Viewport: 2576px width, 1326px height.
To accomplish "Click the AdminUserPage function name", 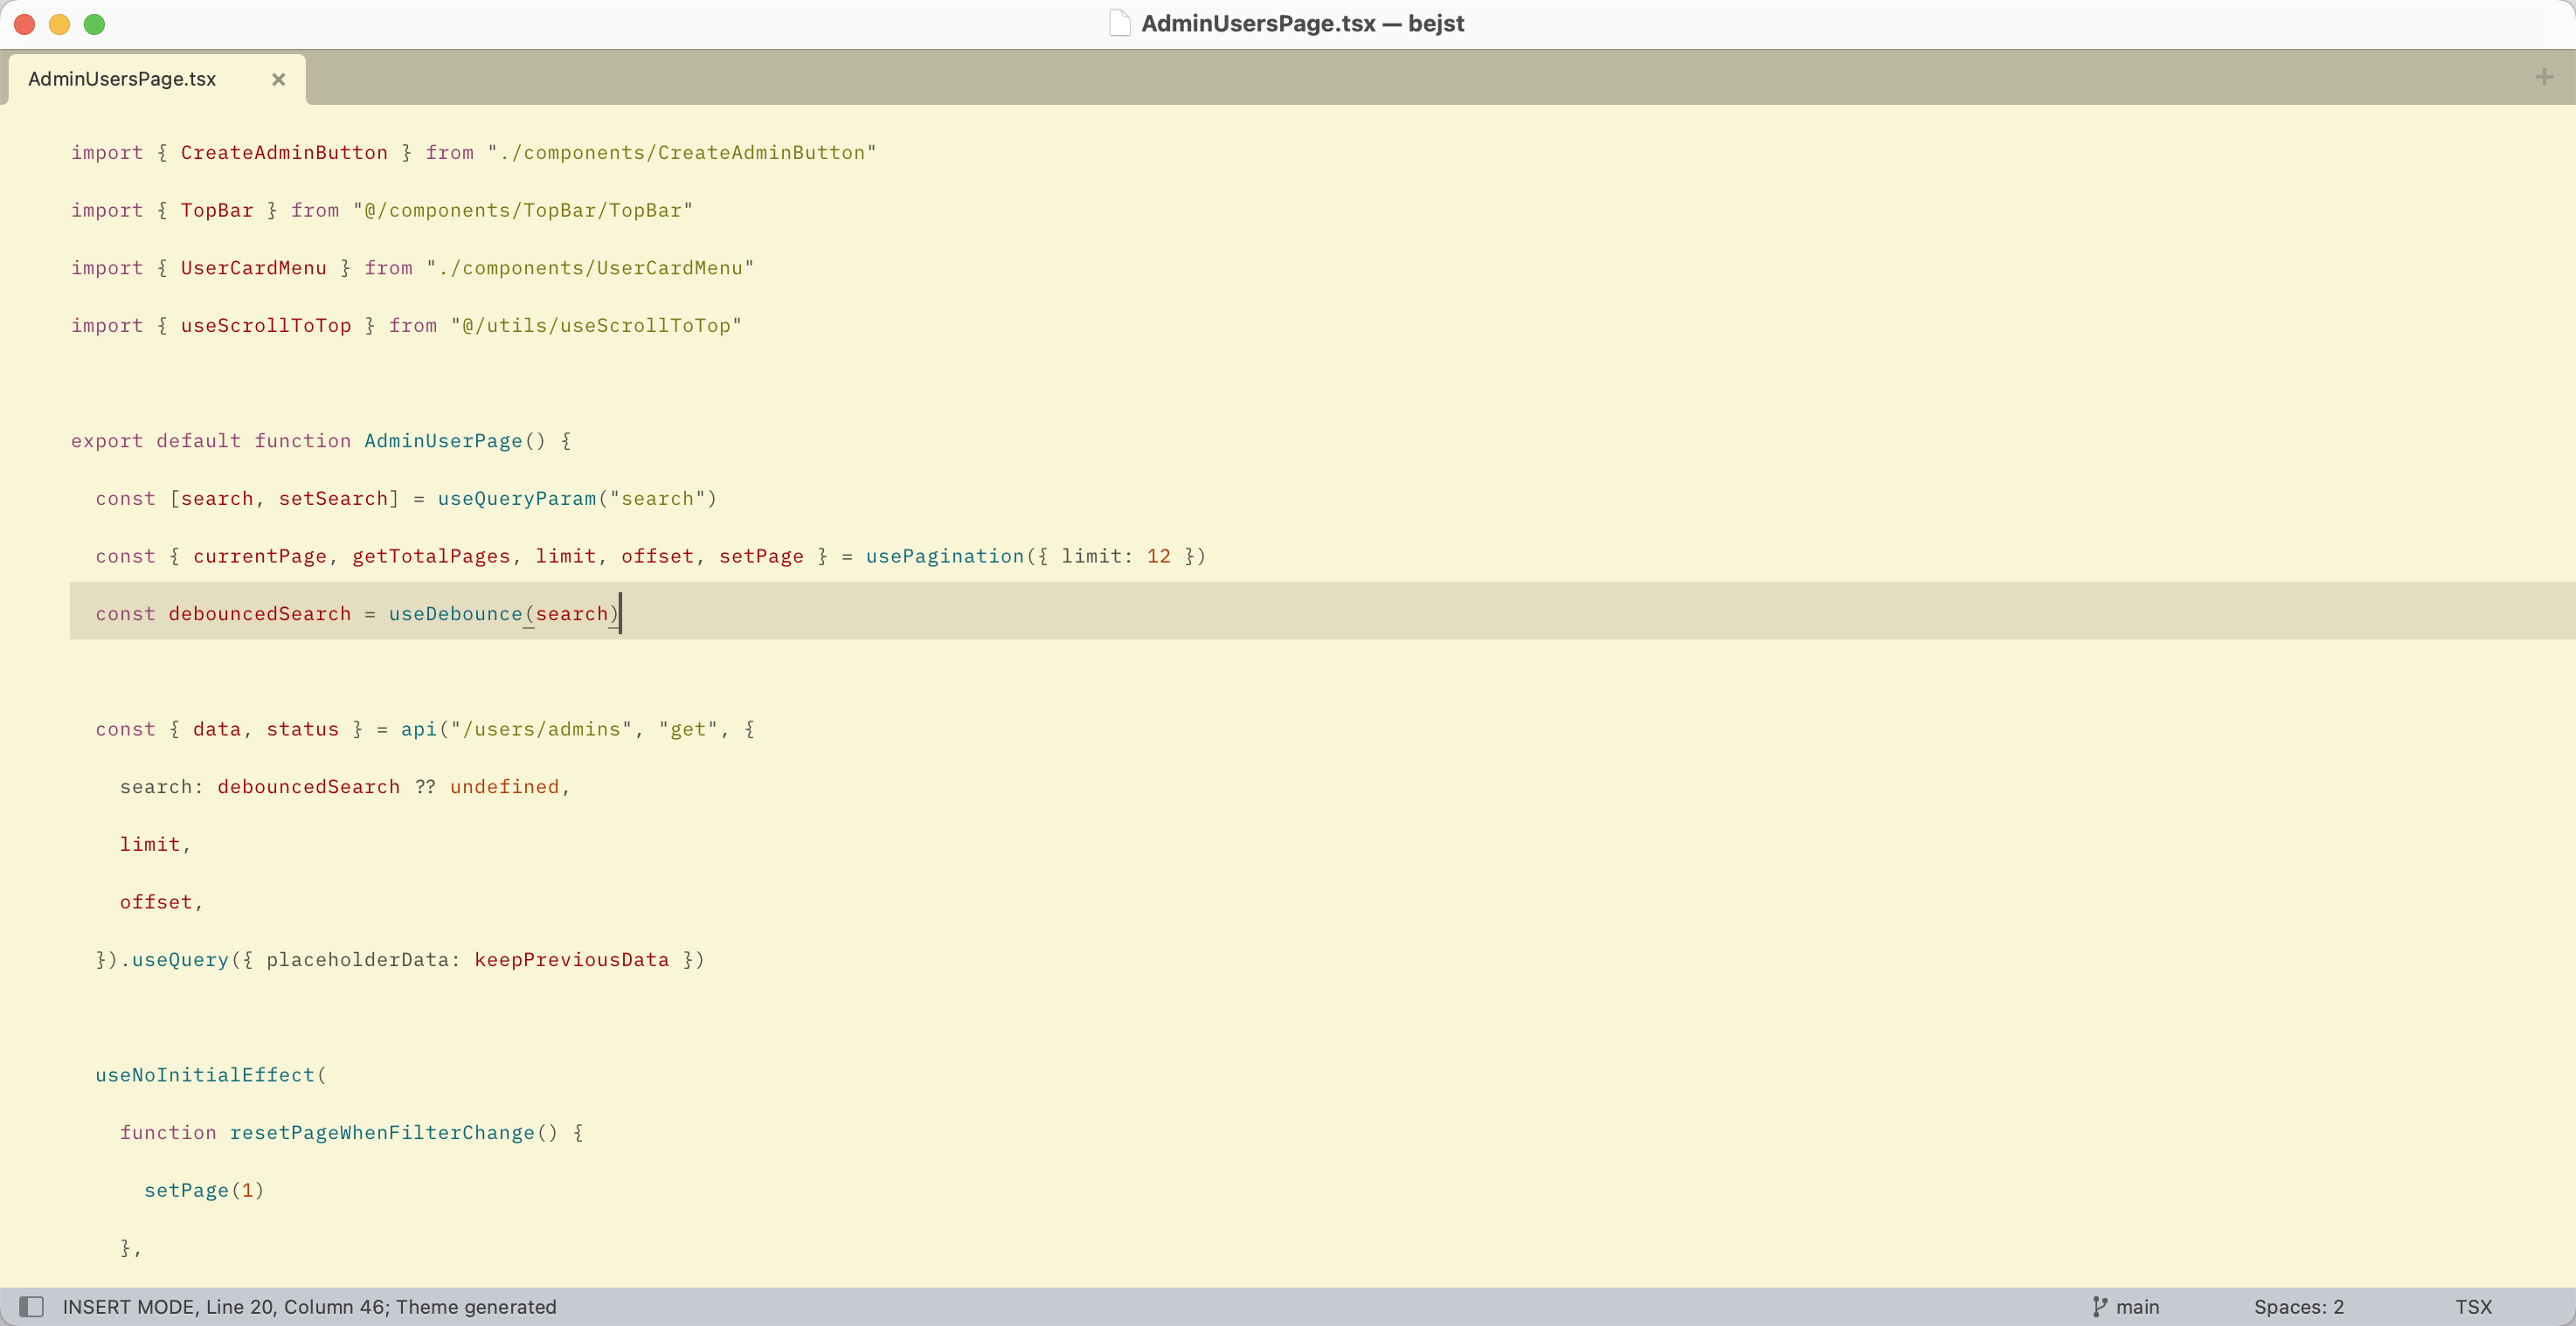I will coord(443,440).
